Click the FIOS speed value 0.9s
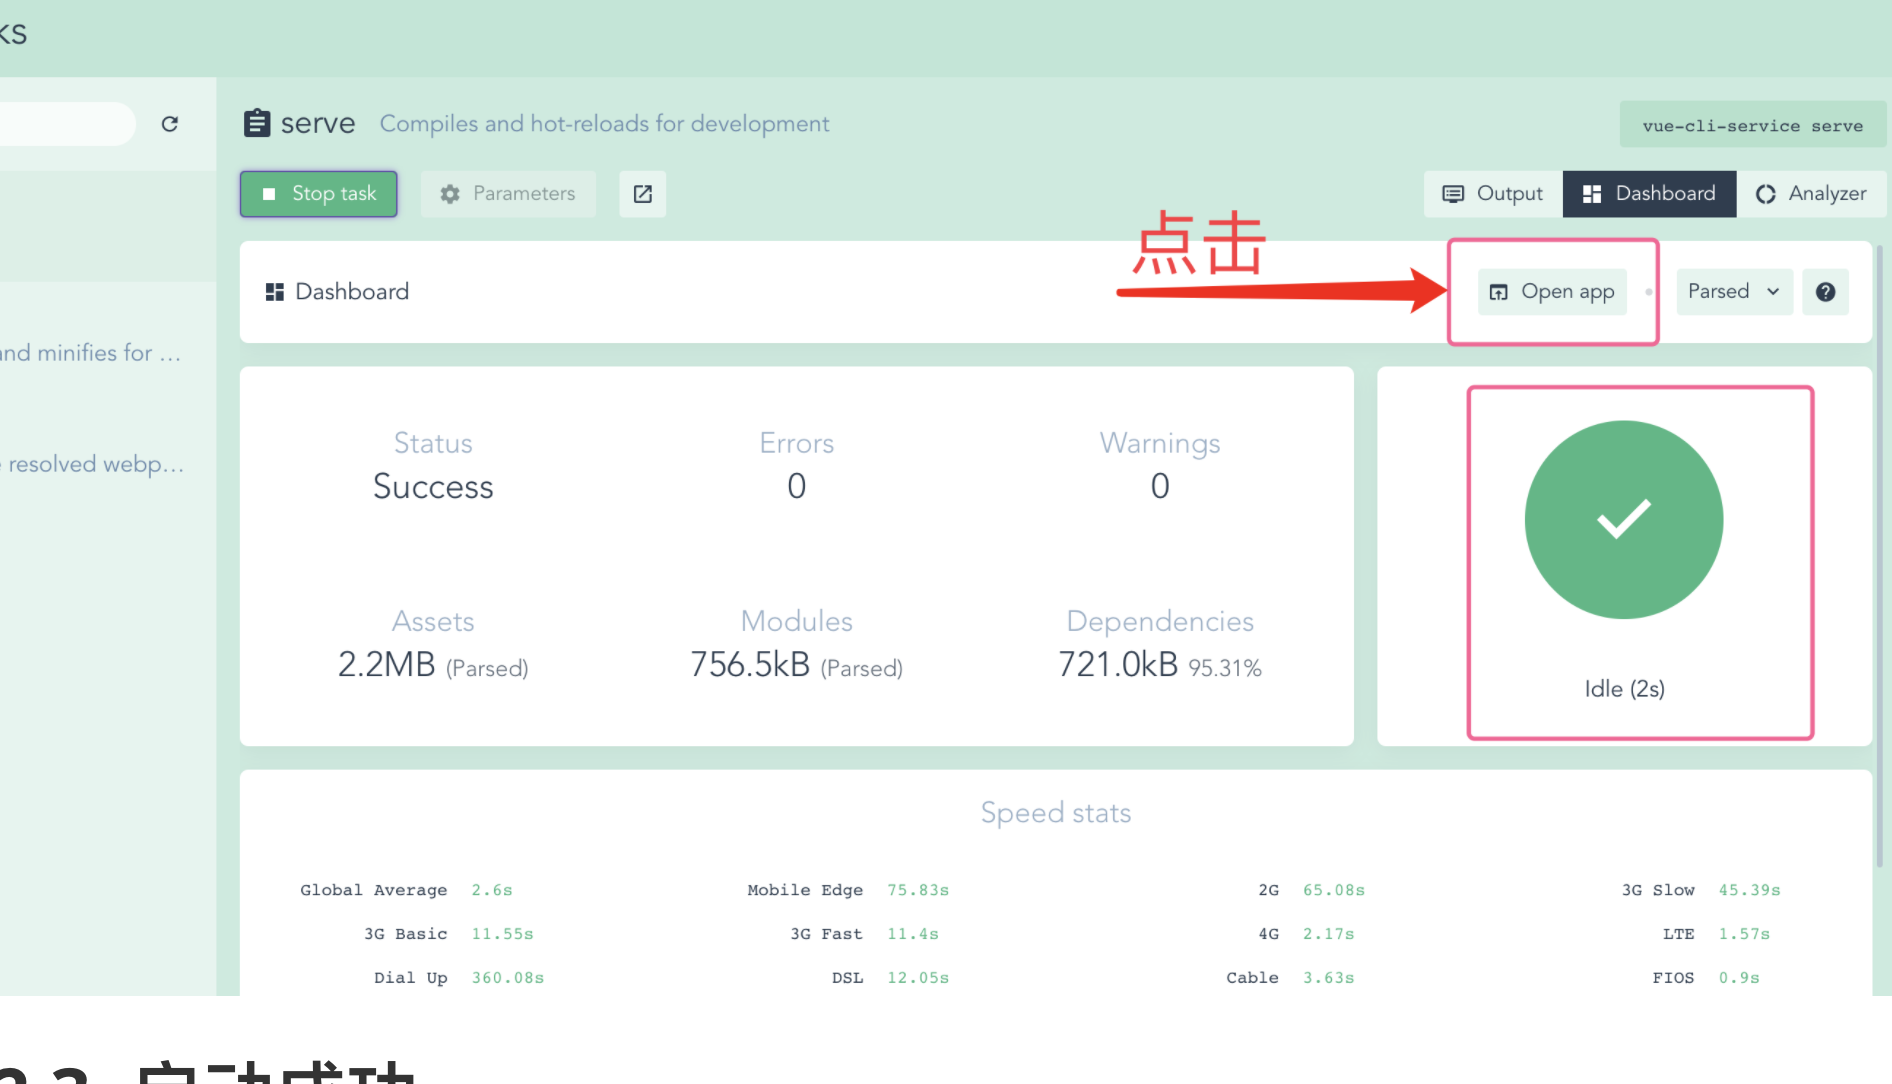This screenshot has width=1892, height=1084. [x=1739, y=978]
